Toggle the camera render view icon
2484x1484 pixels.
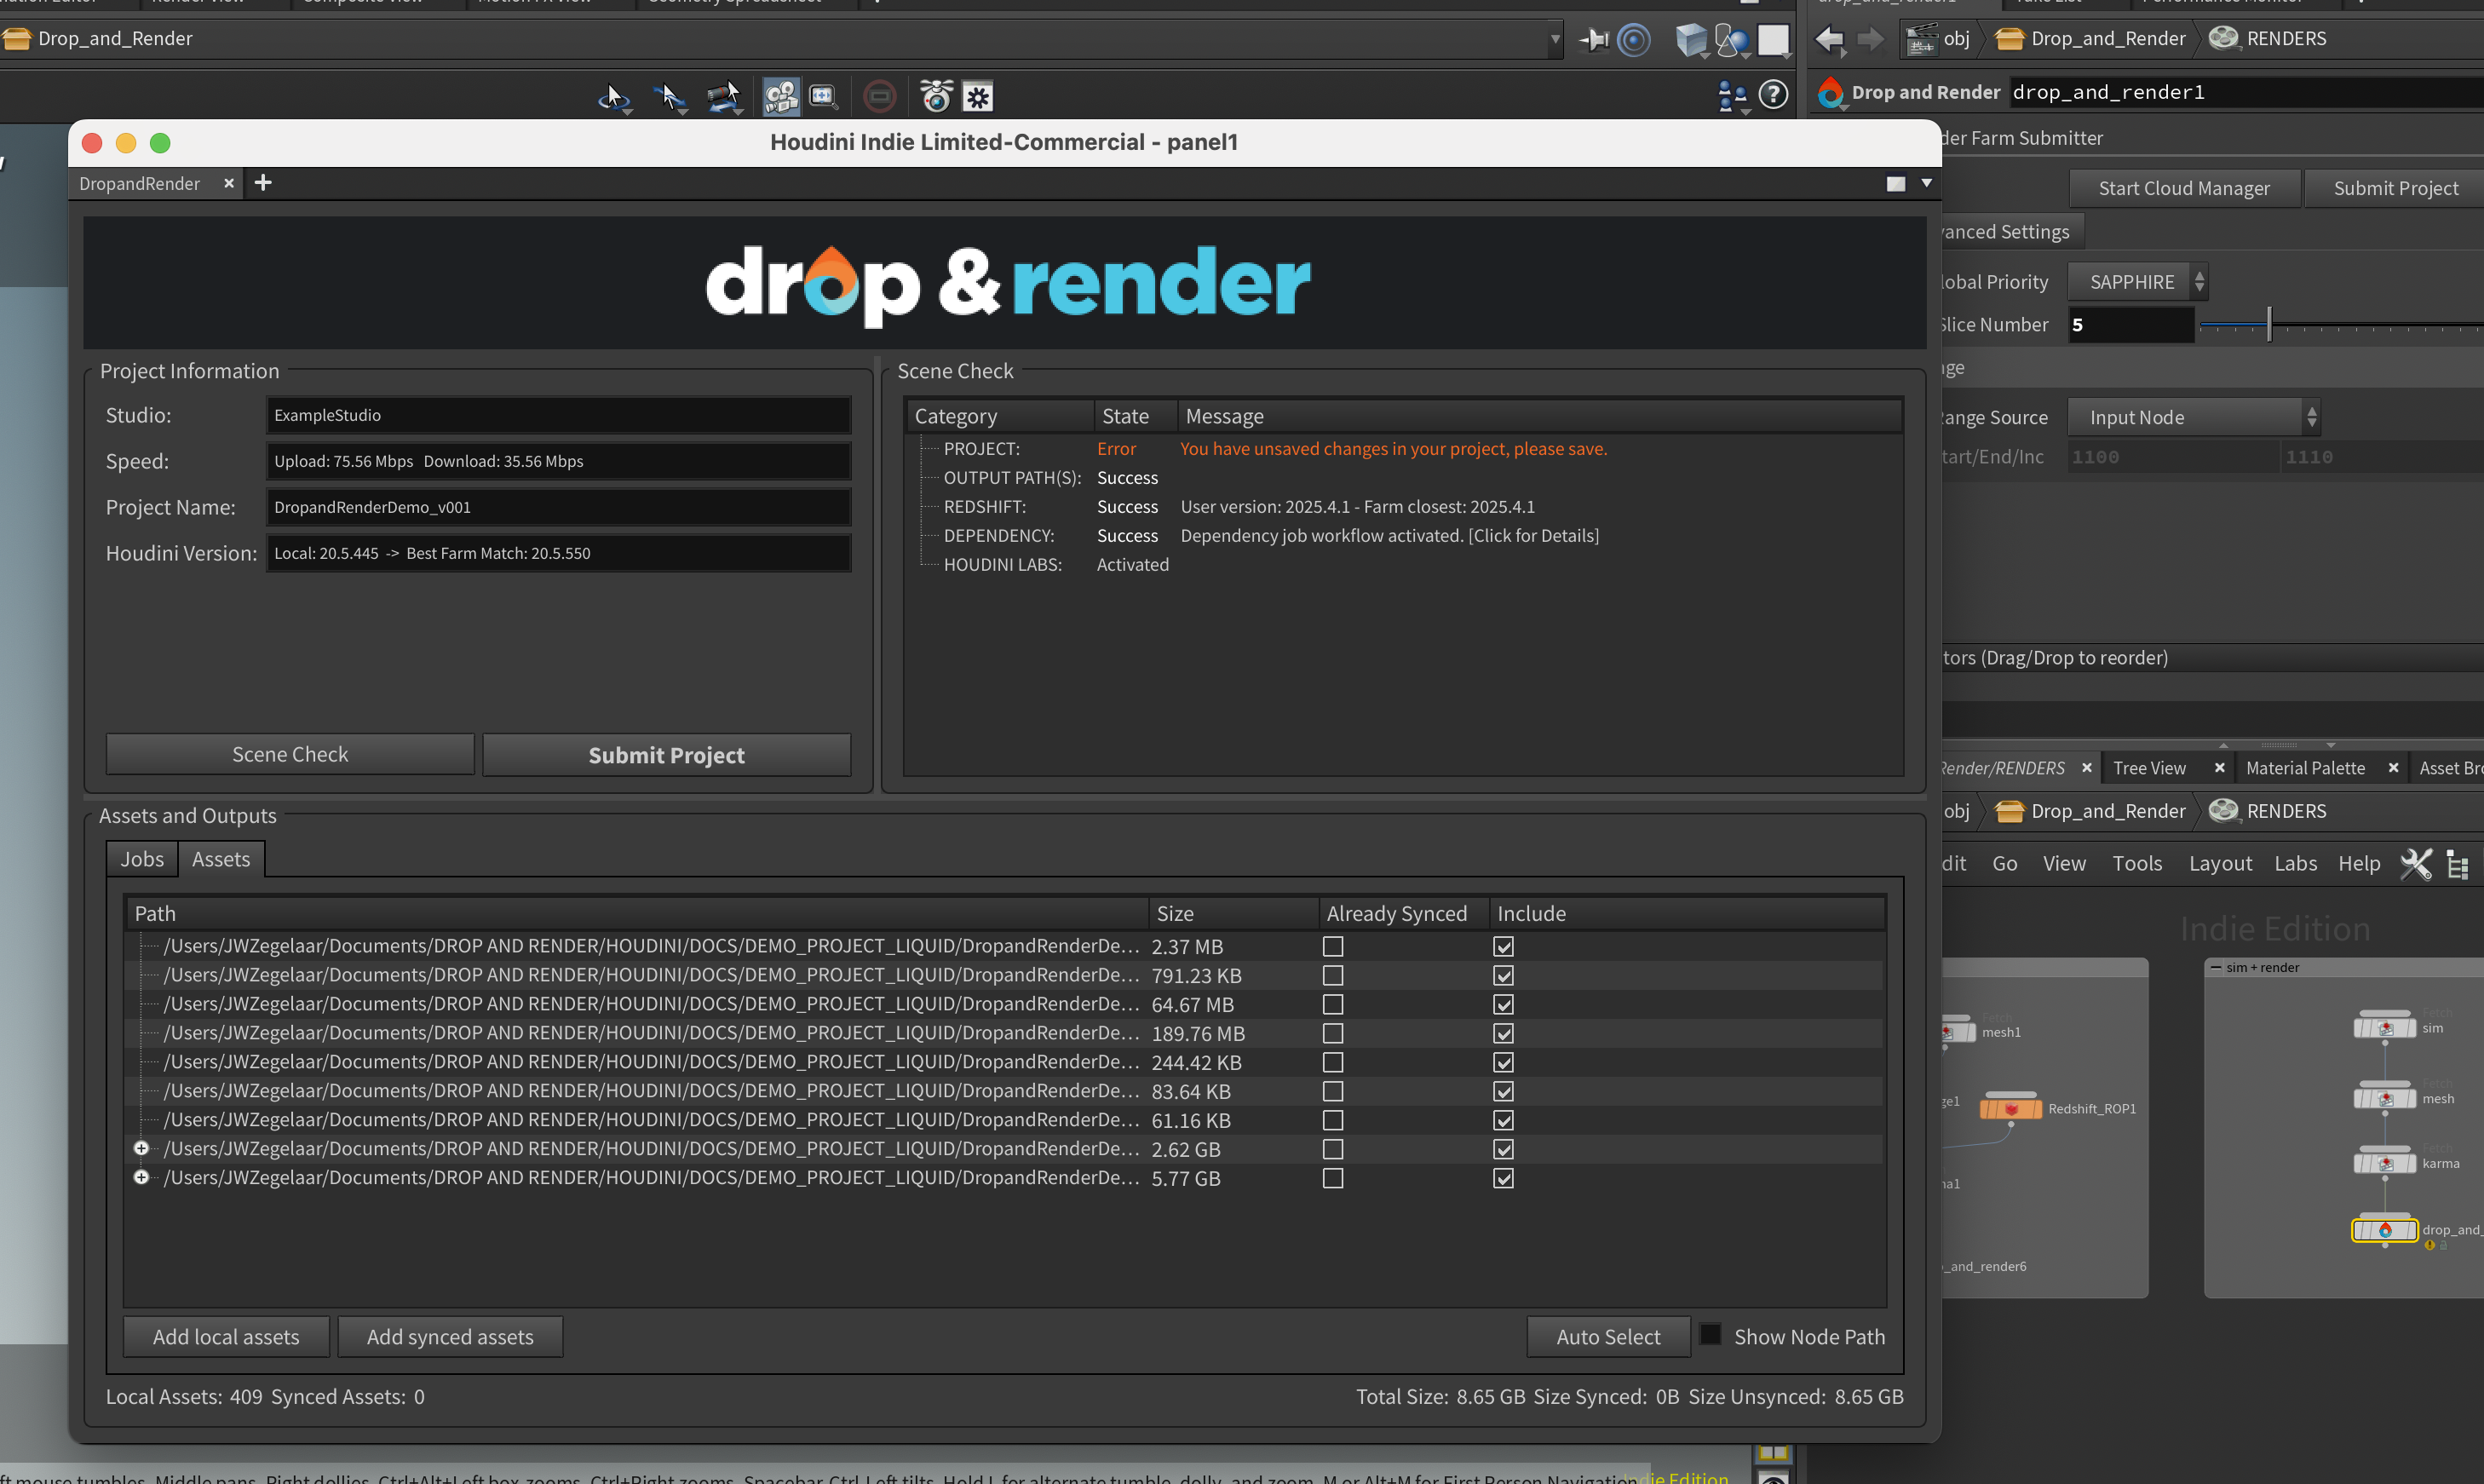click(780, 97)
